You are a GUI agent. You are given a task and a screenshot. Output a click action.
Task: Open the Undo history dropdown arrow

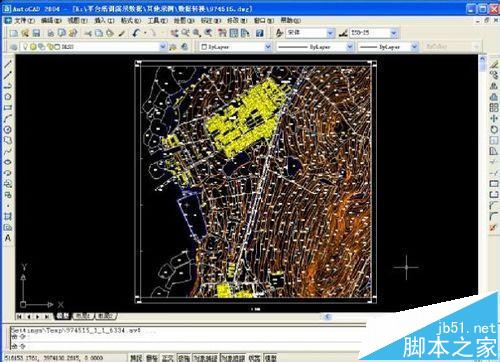click(x=145, y=33)
